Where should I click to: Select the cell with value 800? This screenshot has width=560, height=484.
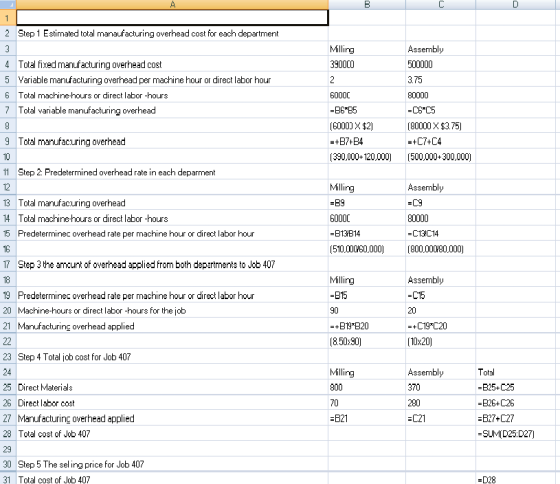[x=367, y=388]
